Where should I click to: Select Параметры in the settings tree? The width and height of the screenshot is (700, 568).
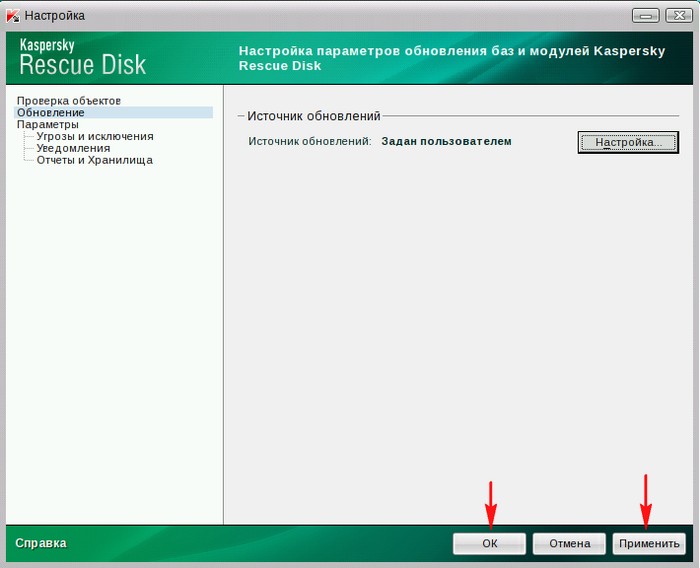tap(48, 124)
